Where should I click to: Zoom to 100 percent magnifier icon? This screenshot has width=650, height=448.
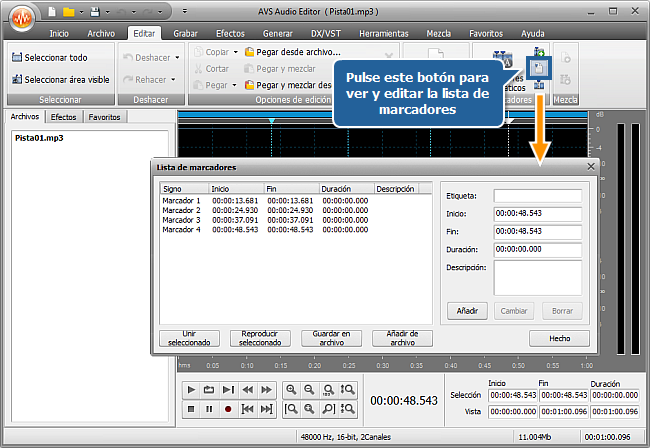[328, 390]
